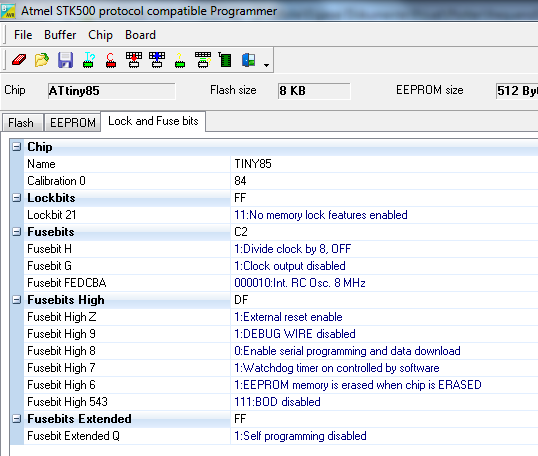Click the Fusebit High 7 row label
This screenshot has width=538, height=456.
(61, 368)
